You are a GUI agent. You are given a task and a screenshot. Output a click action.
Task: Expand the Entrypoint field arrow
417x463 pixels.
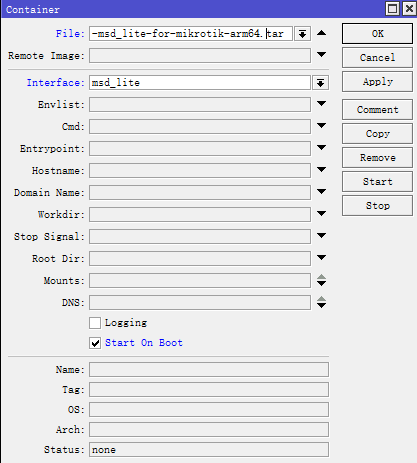[x=321, y=147]
